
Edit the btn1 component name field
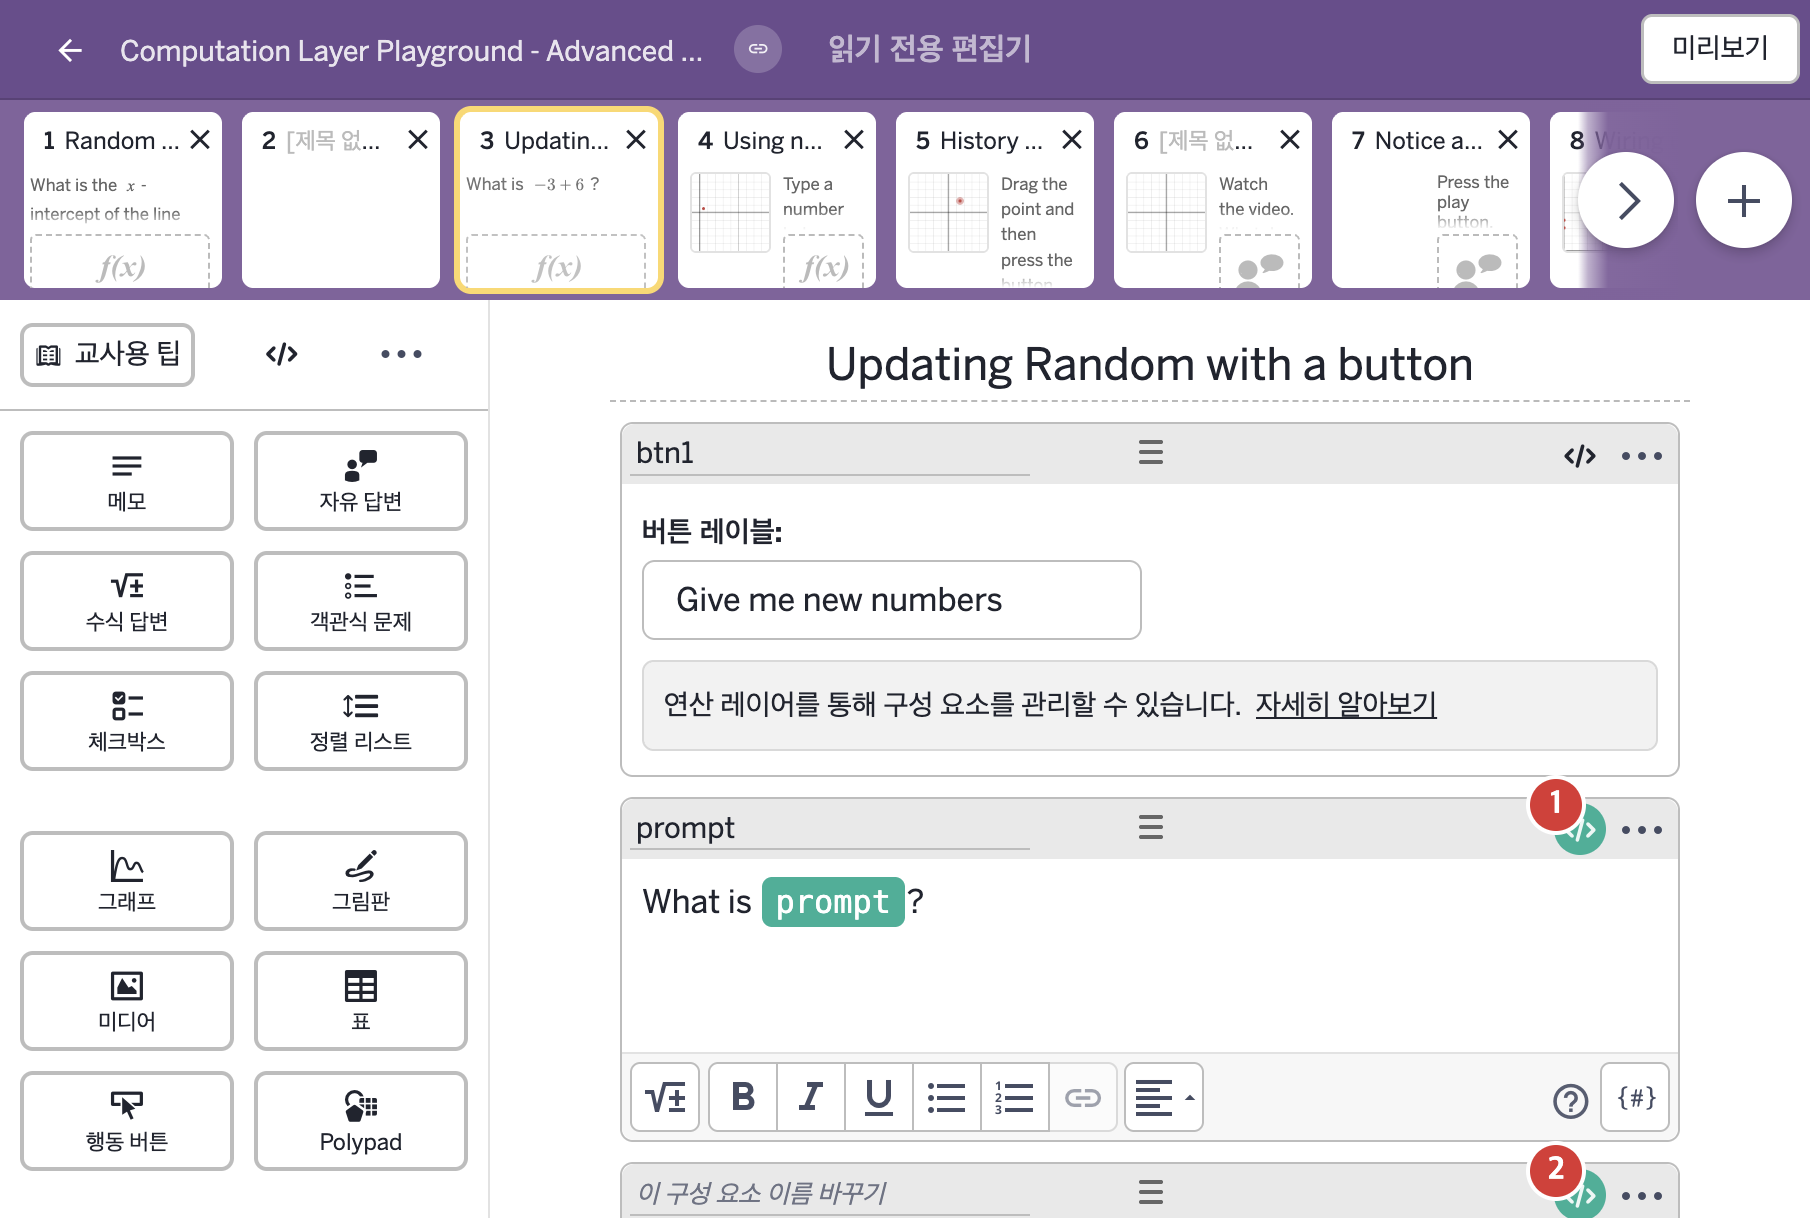(830, 453)
